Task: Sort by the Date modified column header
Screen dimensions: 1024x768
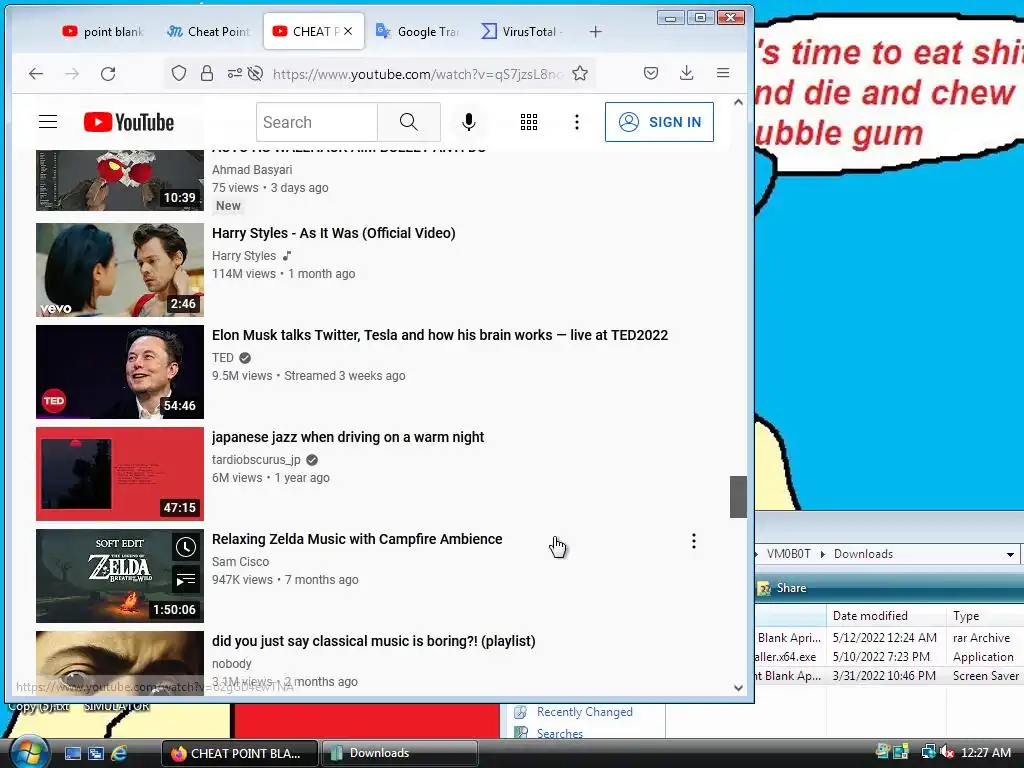Action: (886, 616)
